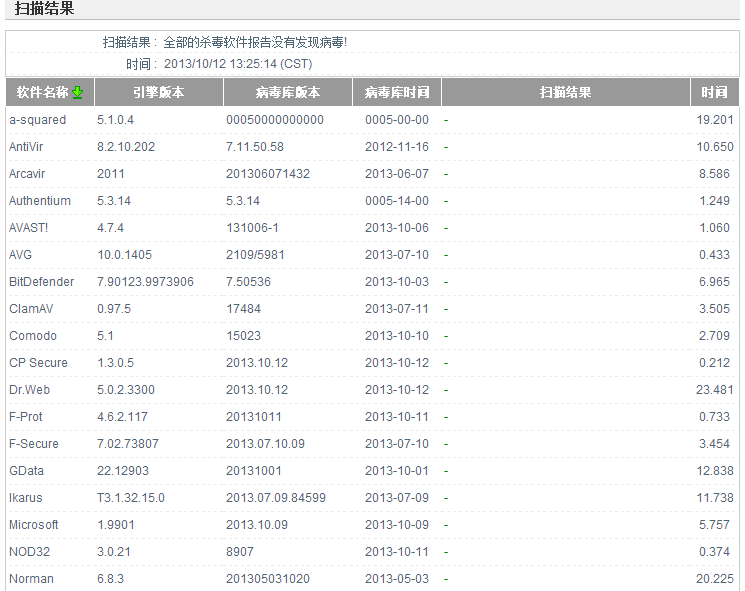Click virus database version 131006-1
The image size is (745, 591).
tap(252, 228)
